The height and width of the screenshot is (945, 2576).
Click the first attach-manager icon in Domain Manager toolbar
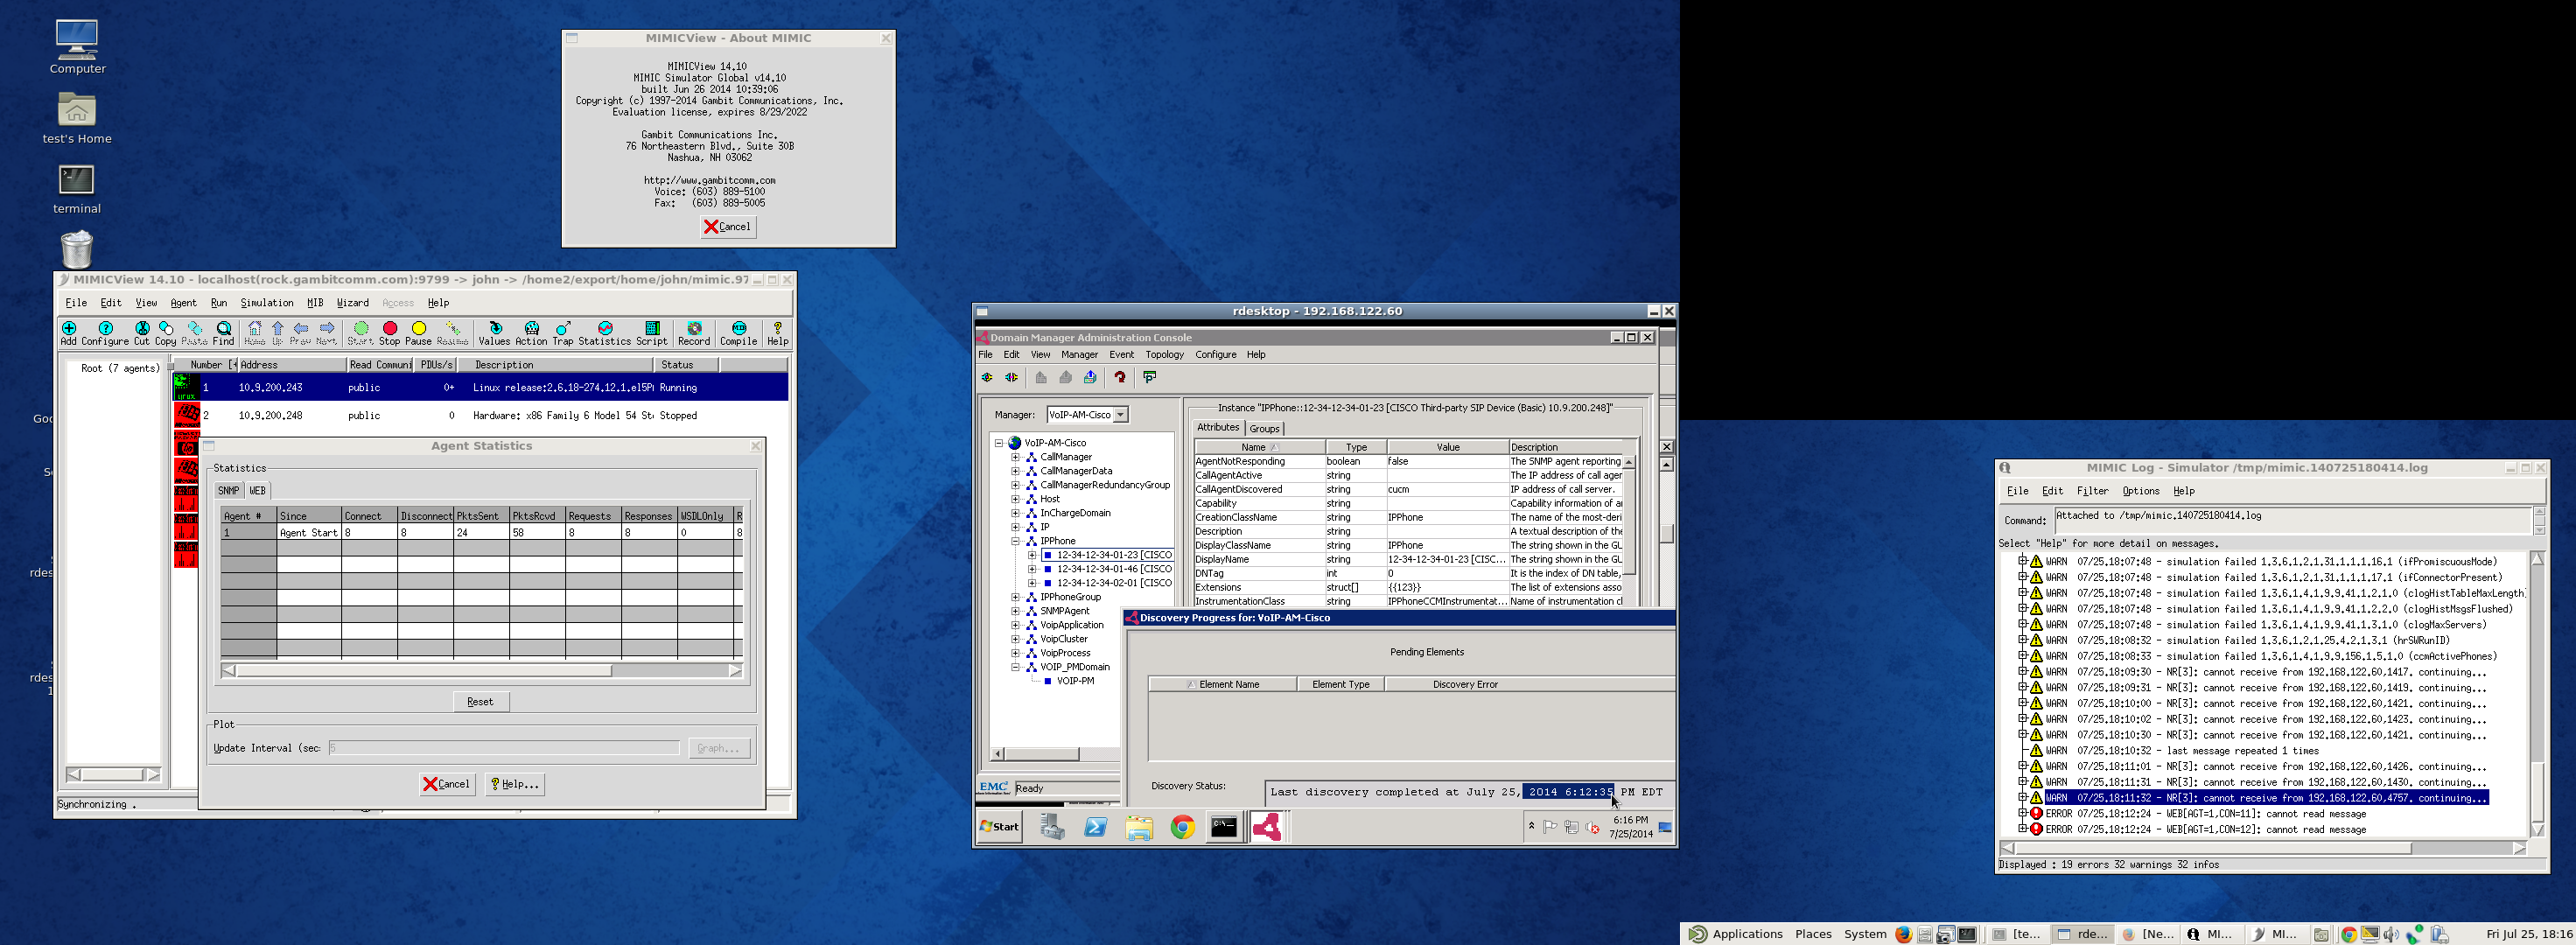click(x=987, y=377)
